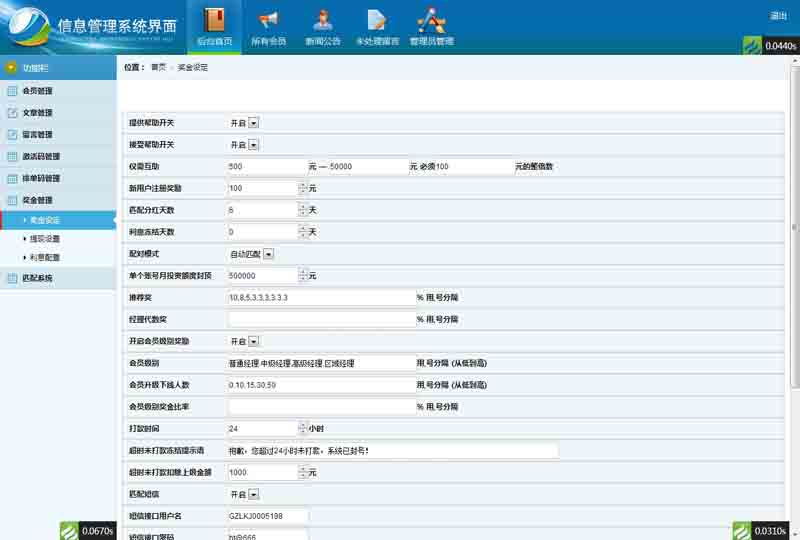
Task: Select 提现设置 in the sidebar
Action: (x=45, y=239)
